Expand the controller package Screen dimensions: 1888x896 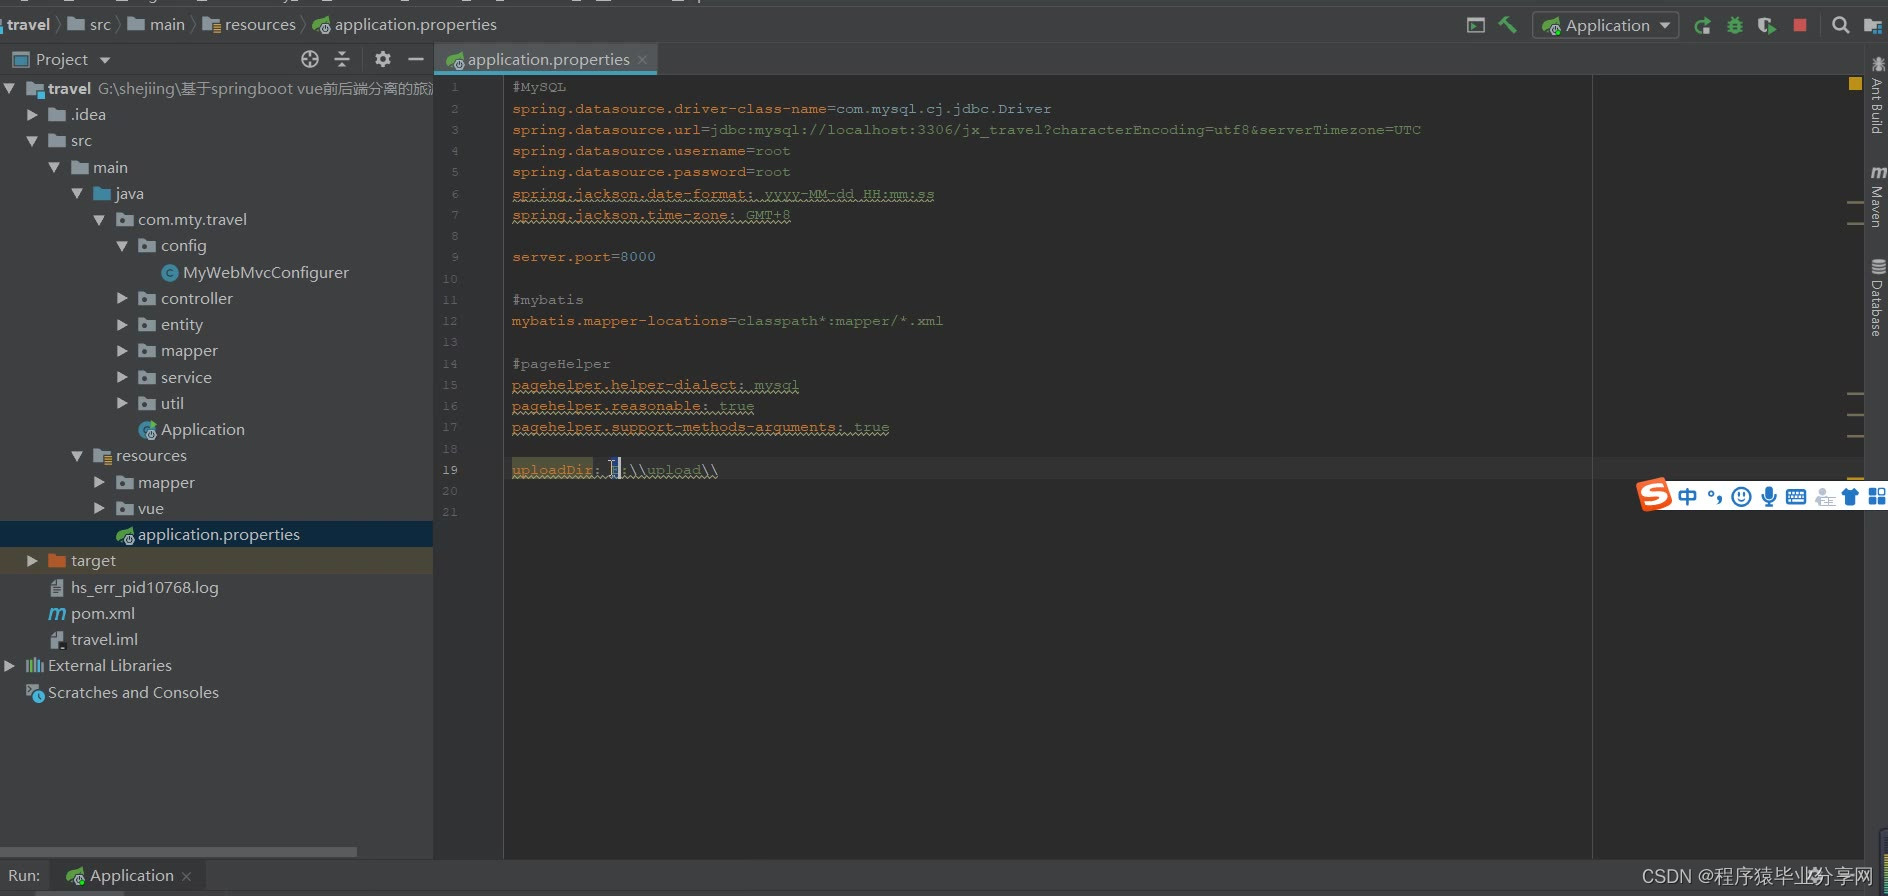(x=122, y=298)
